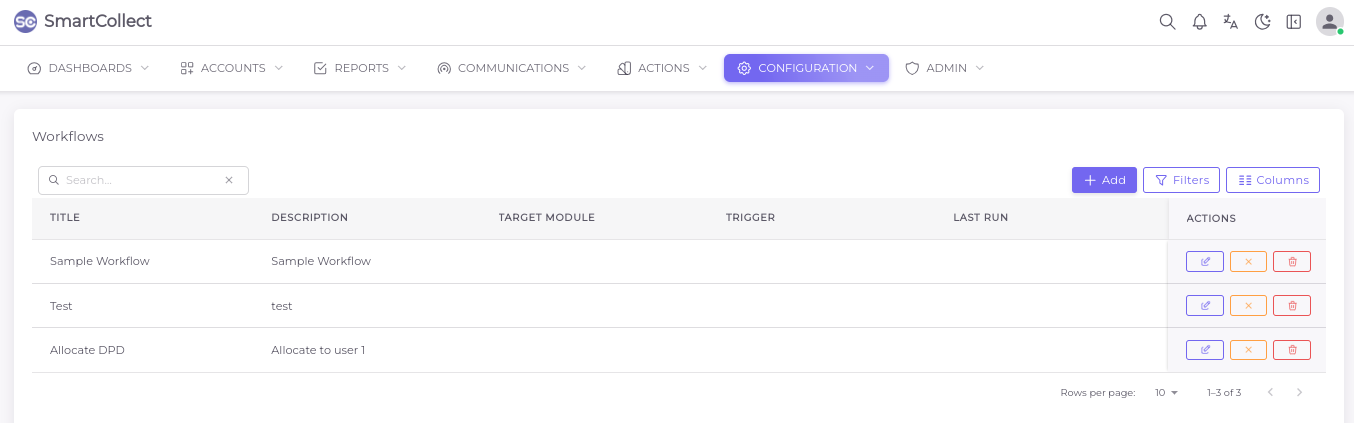The image size is (1354, 423).
Task: Open the Reports menu
Action: point(360,68)
